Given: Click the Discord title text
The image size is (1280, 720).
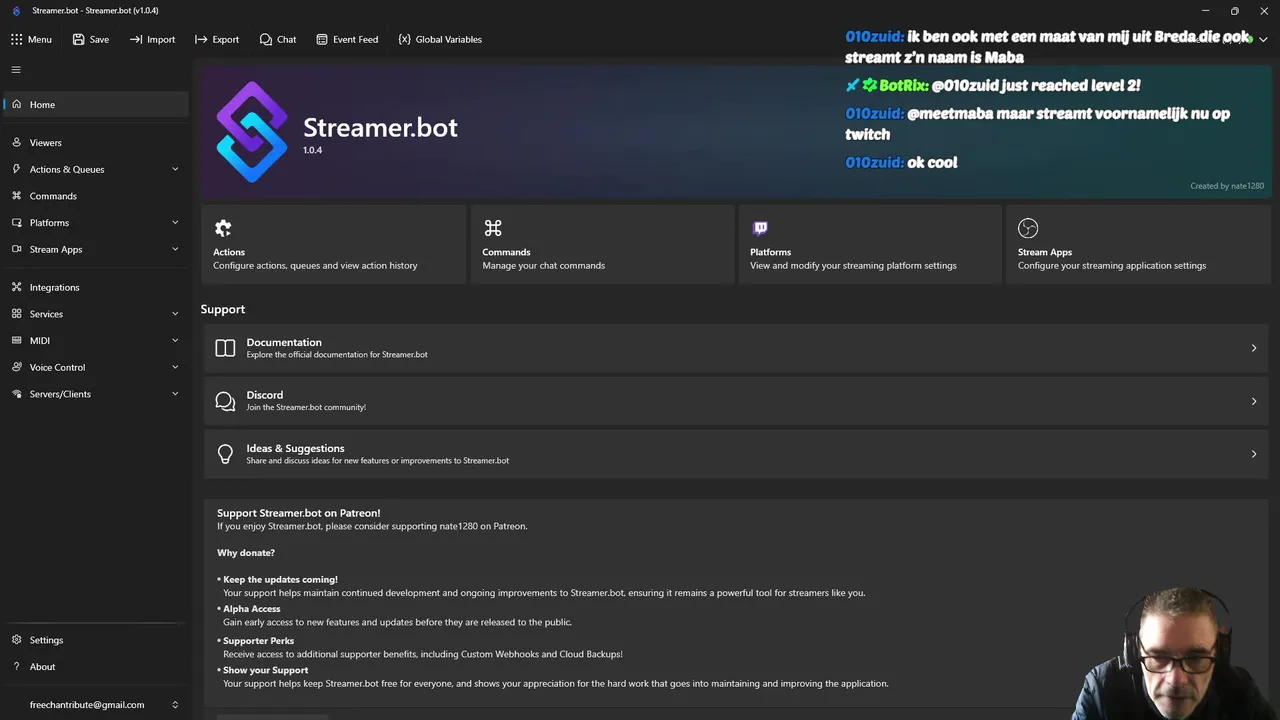Looking at the screenshot, I should pyautogui.click(x=265, y=395).
